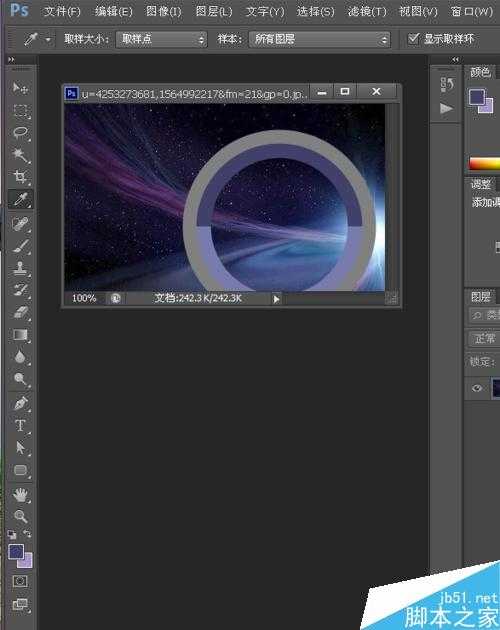Toggle Quick Mask mode icon

coord(20,581)
